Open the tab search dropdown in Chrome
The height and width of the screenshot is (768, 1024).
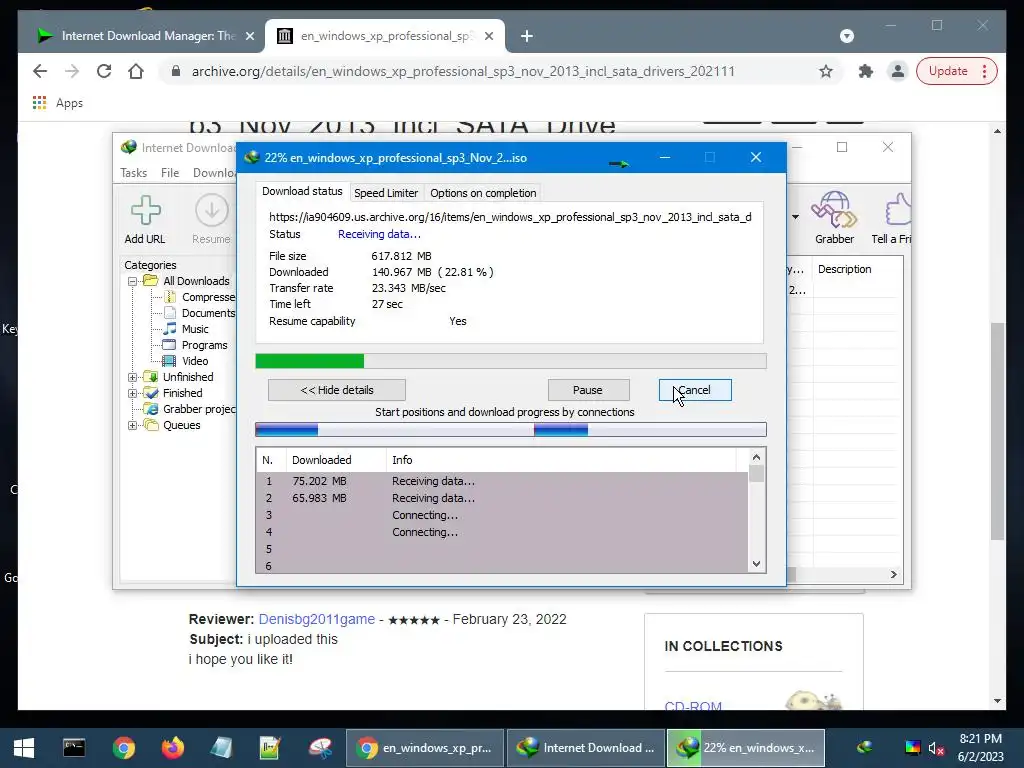(x=847, y=36)
